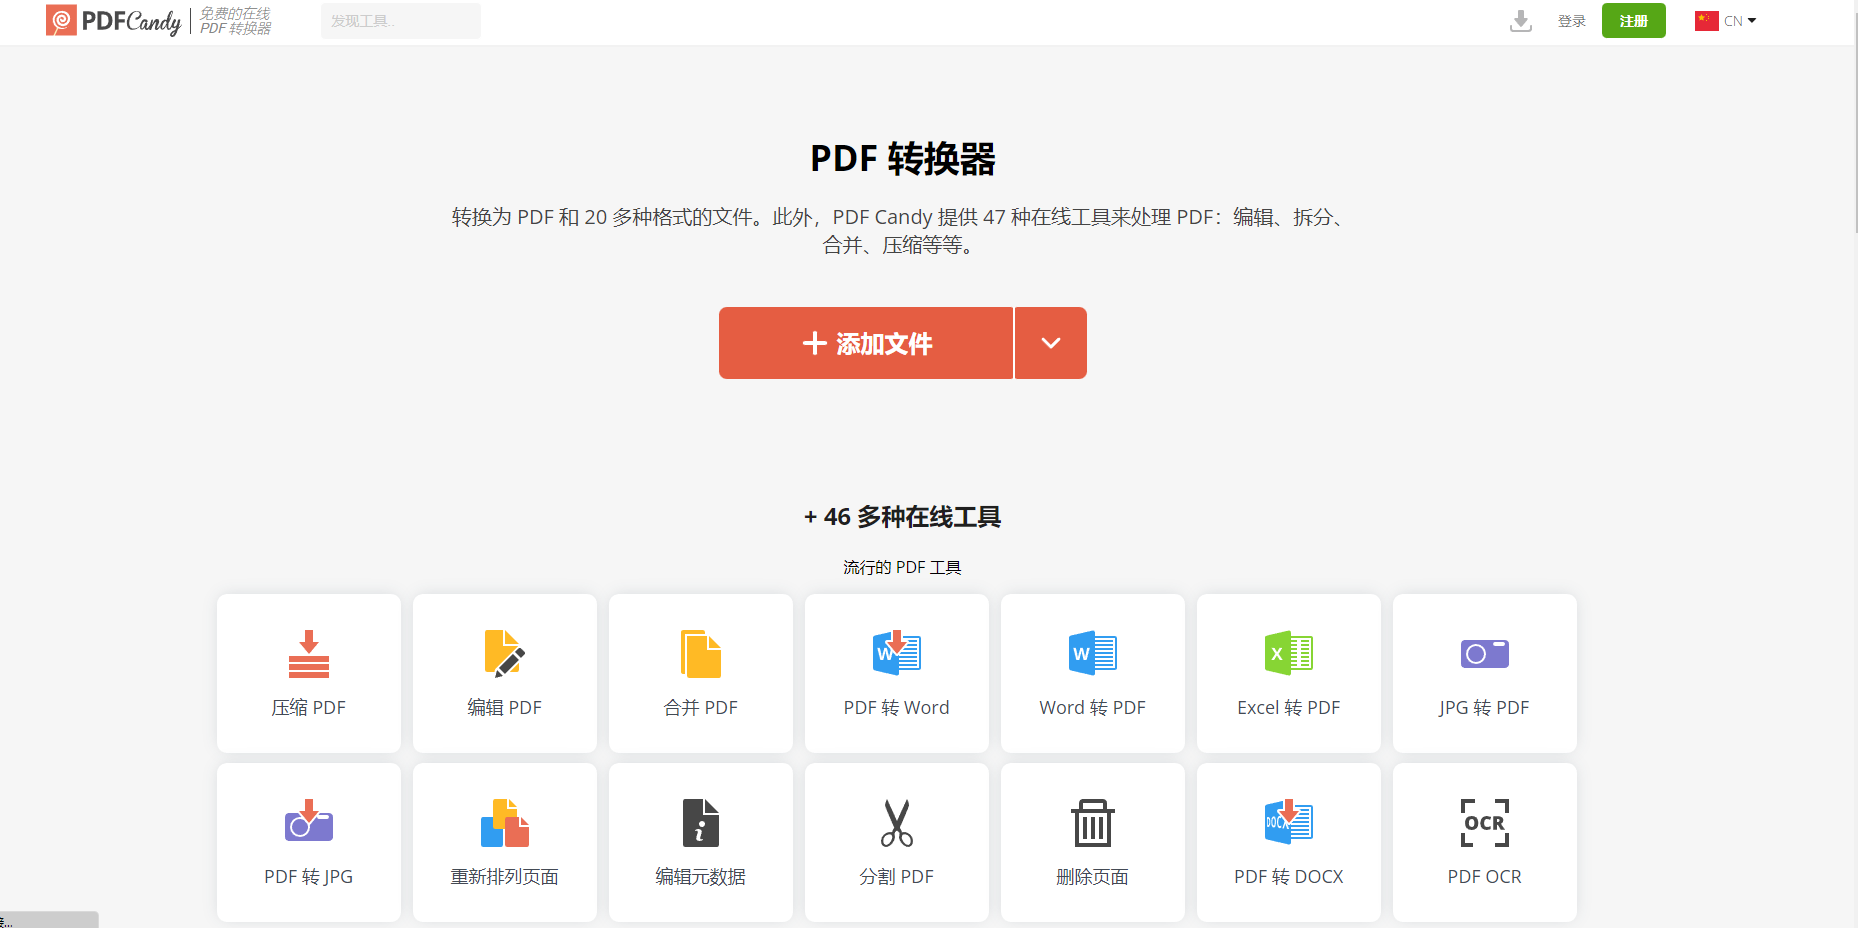
Task: Launch the PDF 转 JPG icon
Action: point(309,821)
